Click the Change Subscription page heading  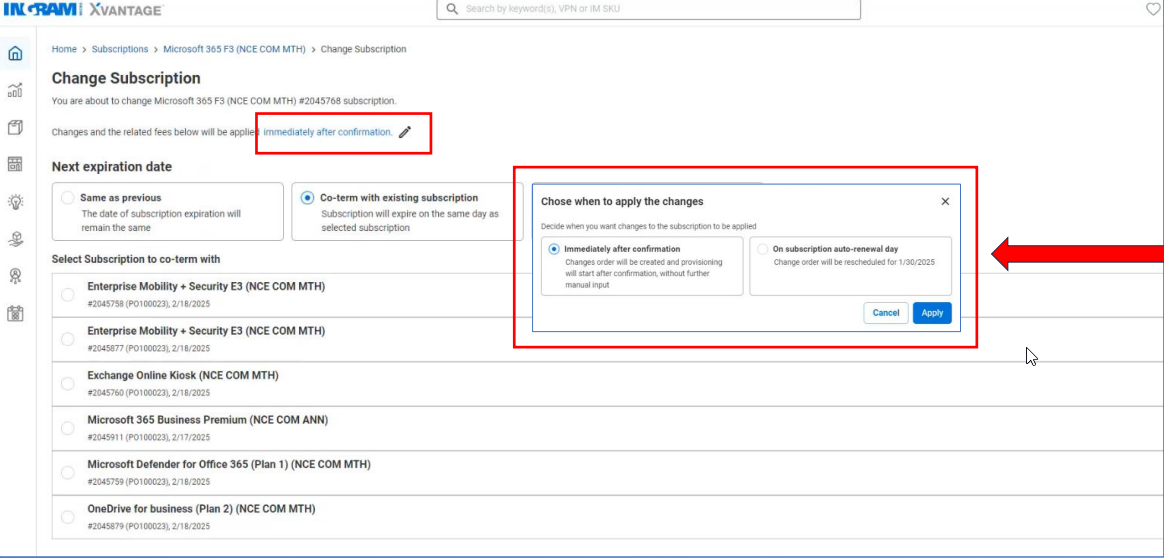point(126,78)
